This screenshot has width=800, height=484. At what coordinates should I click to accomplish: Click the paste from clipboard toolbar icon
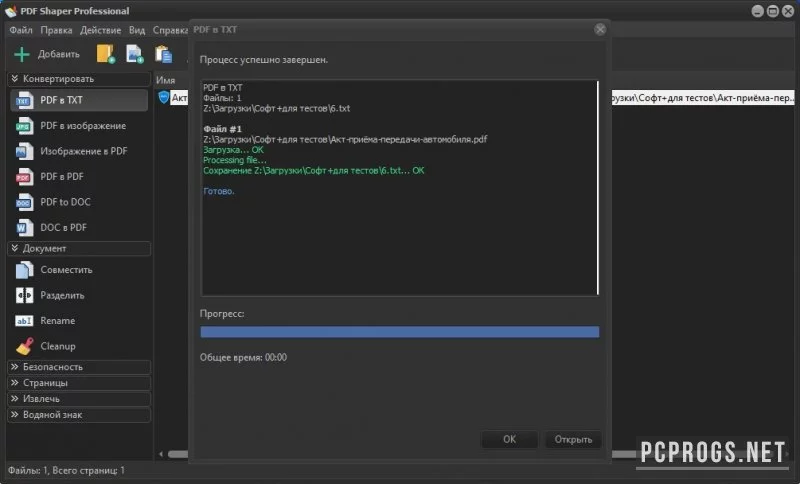click(164, 54)
